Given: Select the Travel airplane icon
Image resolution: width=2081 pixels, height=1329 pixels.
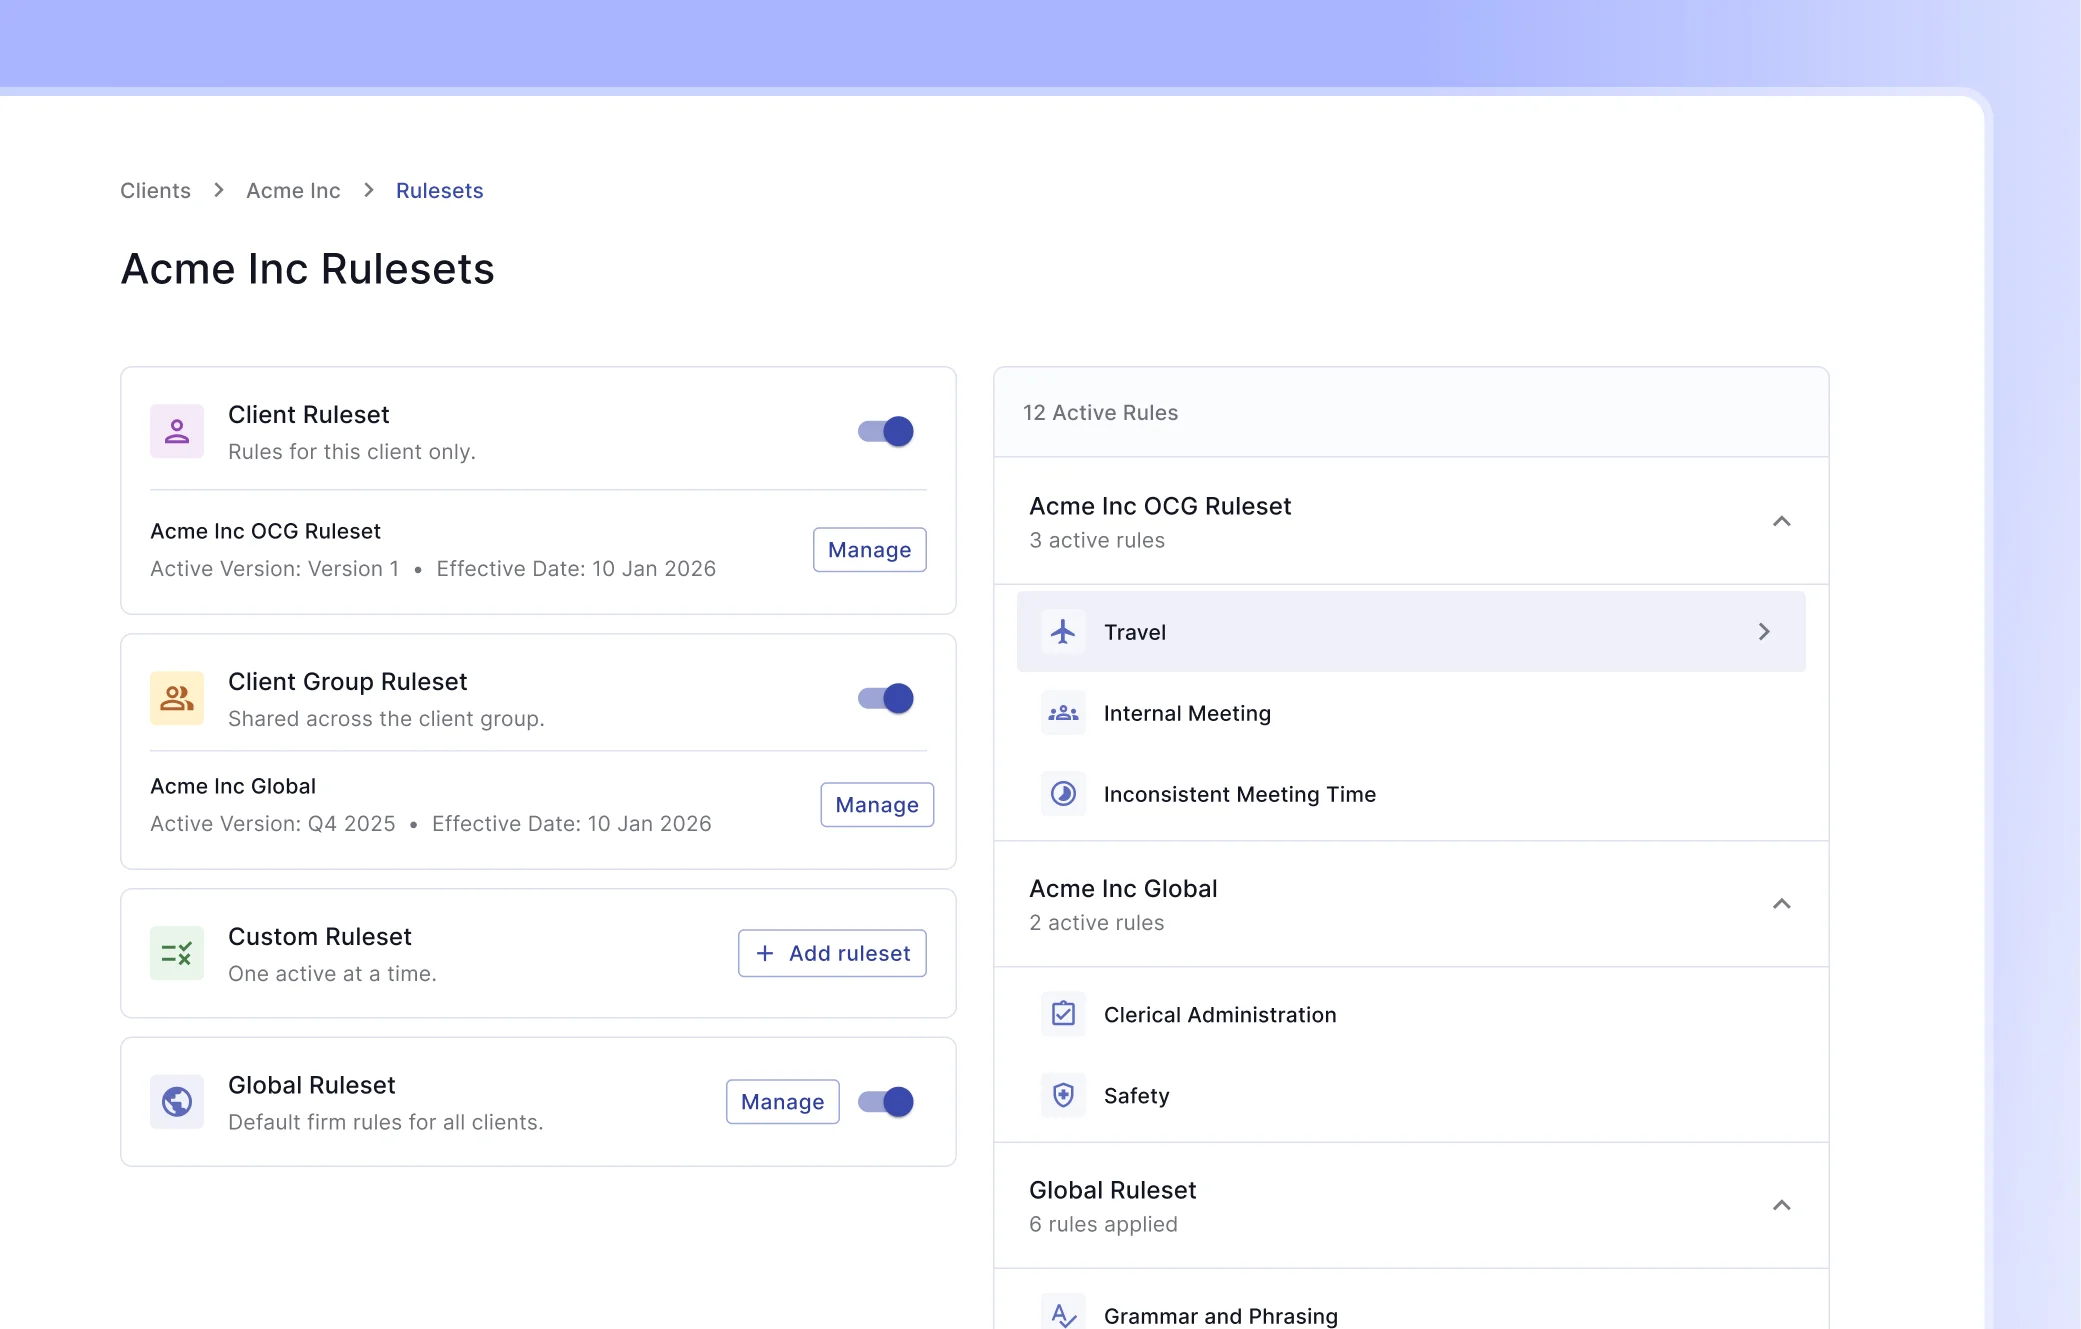Looking at the screenshot, I should (x=1063, y=631).
